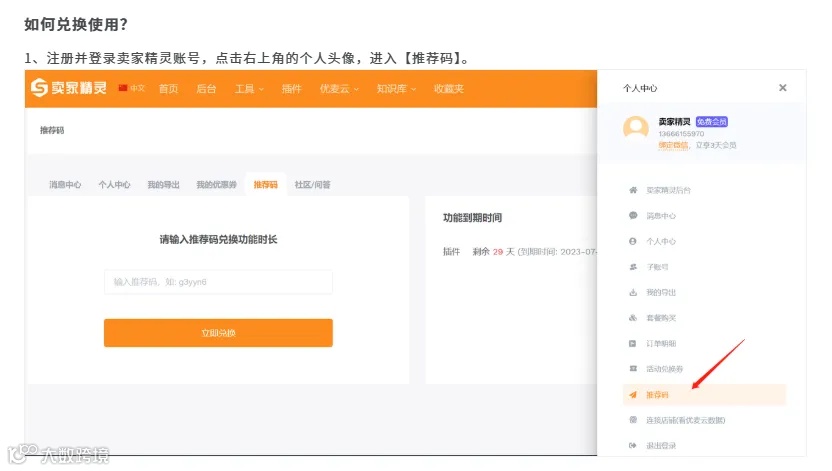The image size is (832, 471).
Task: Switch to the 个人中心 tab
Action: [x=114, y=185]
